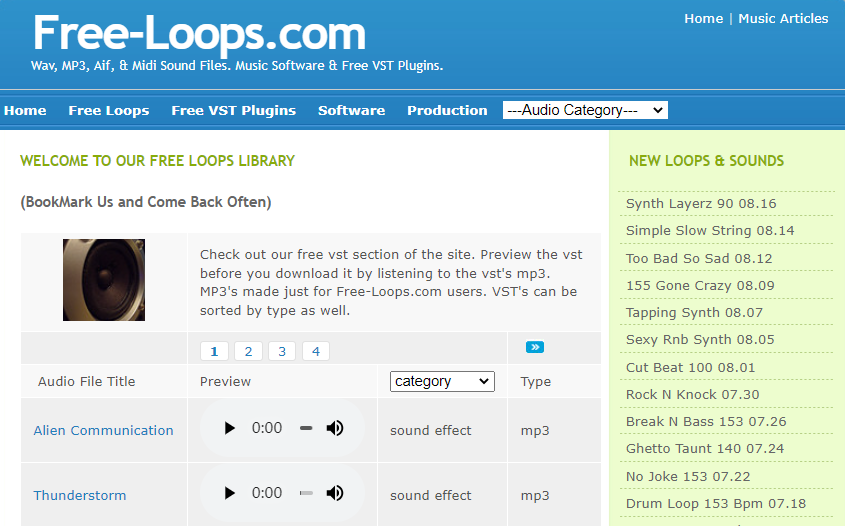Open the Software menu item
The image size is (845, 526).
pyautogui.click(x=351, y=110)
